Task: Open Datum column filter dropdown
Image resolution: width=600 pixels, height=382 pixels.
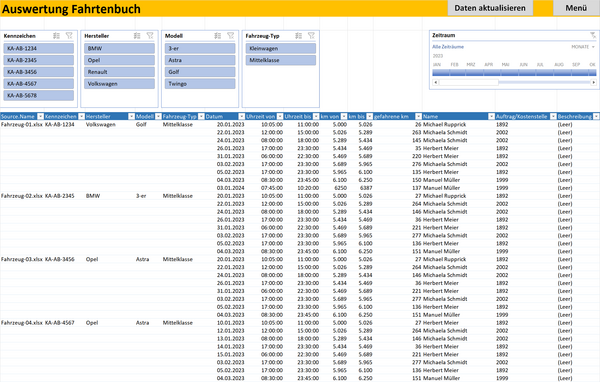Action: click(x=241, y=116)
